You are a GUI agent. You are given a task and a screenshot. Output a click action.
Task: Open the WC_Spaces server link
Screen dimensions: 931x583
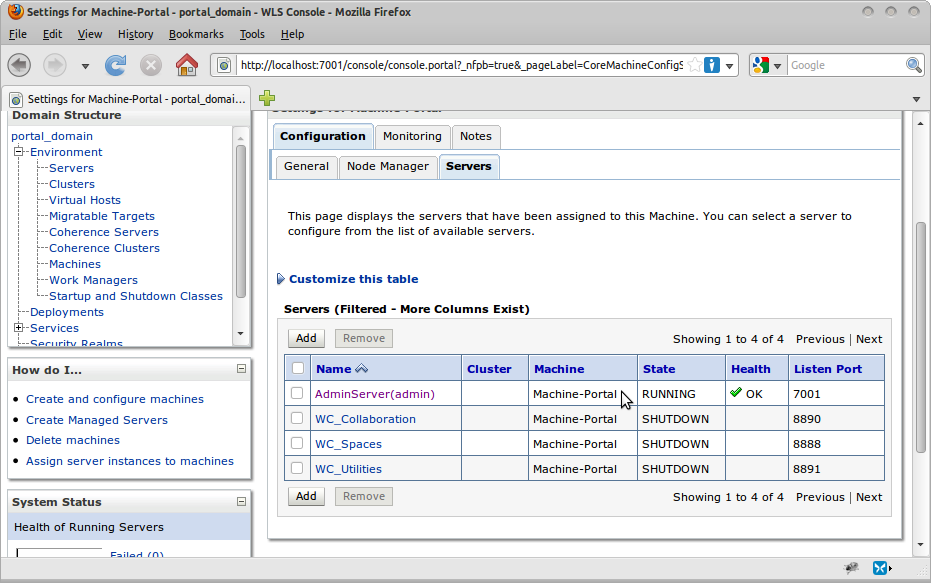click(x=348, y=444)
